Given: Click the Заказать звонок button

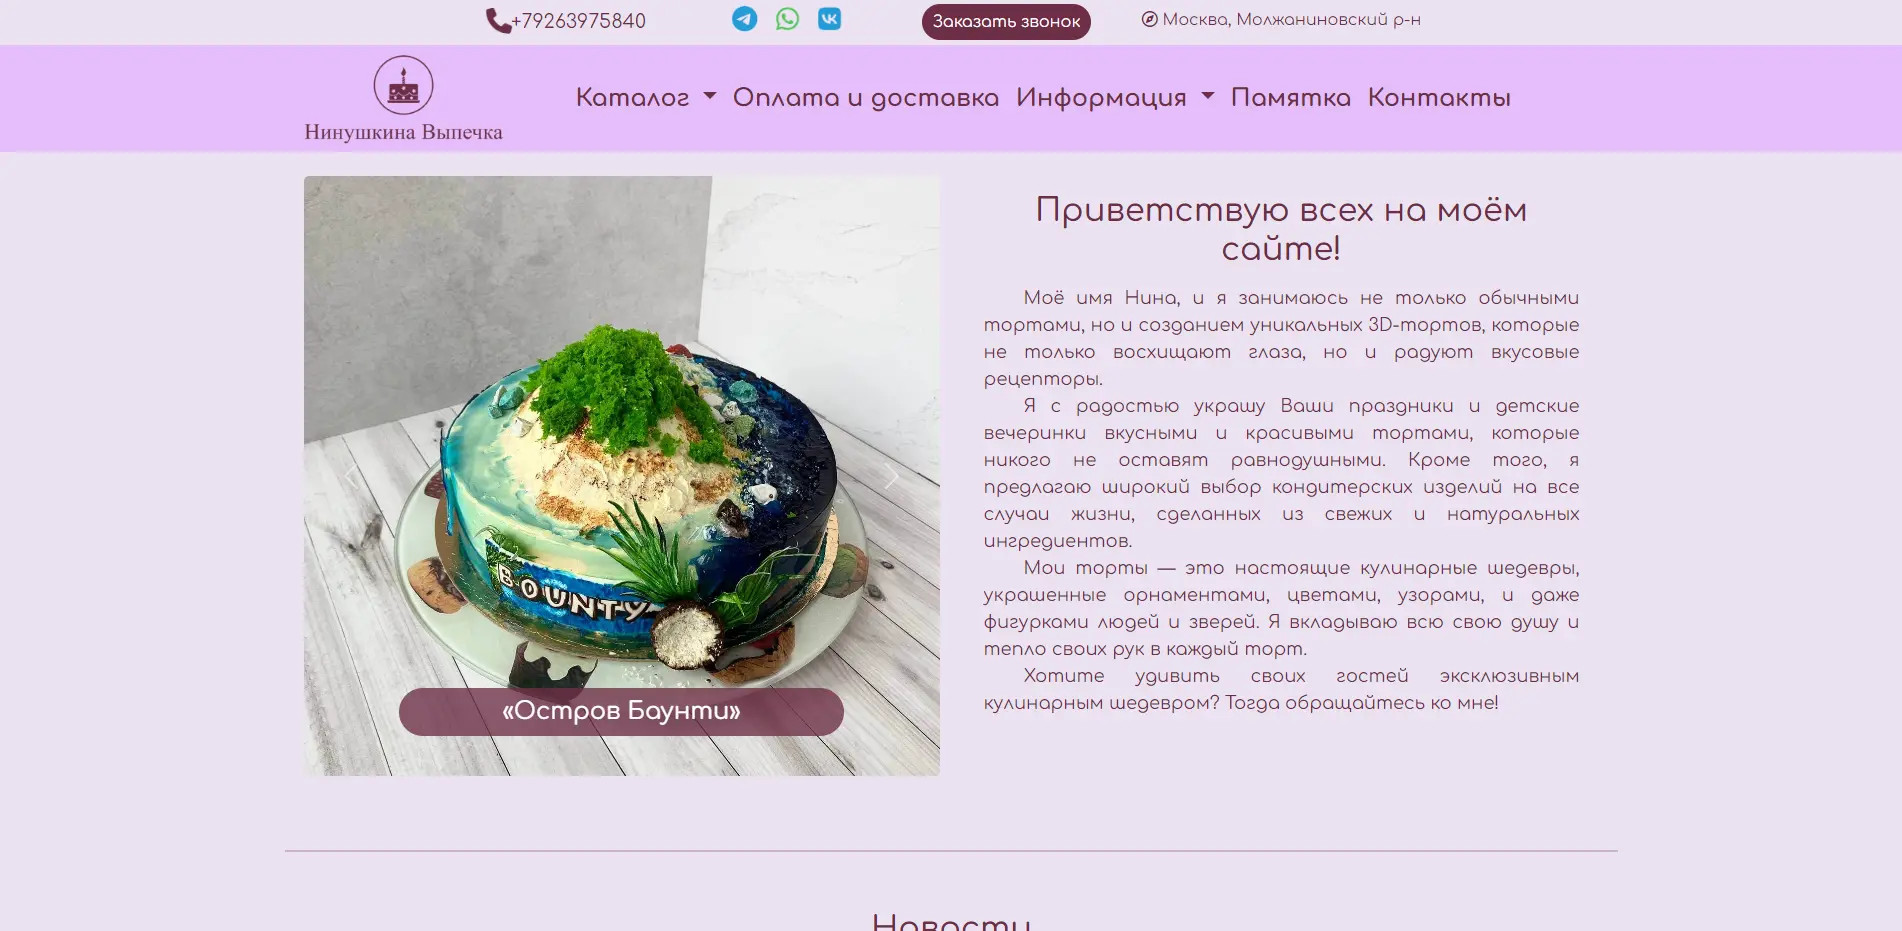Looking at the screenshot, I should pyautogui.click(x=1006, y=21).
